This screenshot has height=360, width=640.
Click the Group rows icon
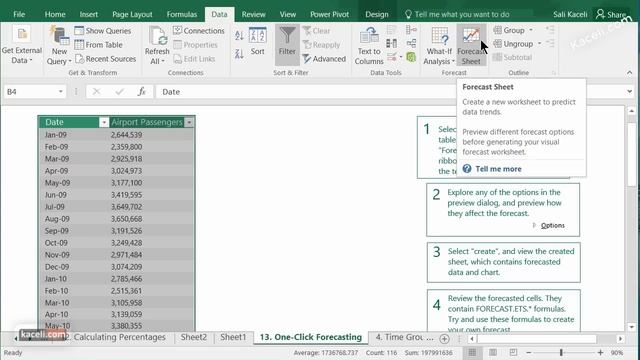pos(498,30)
